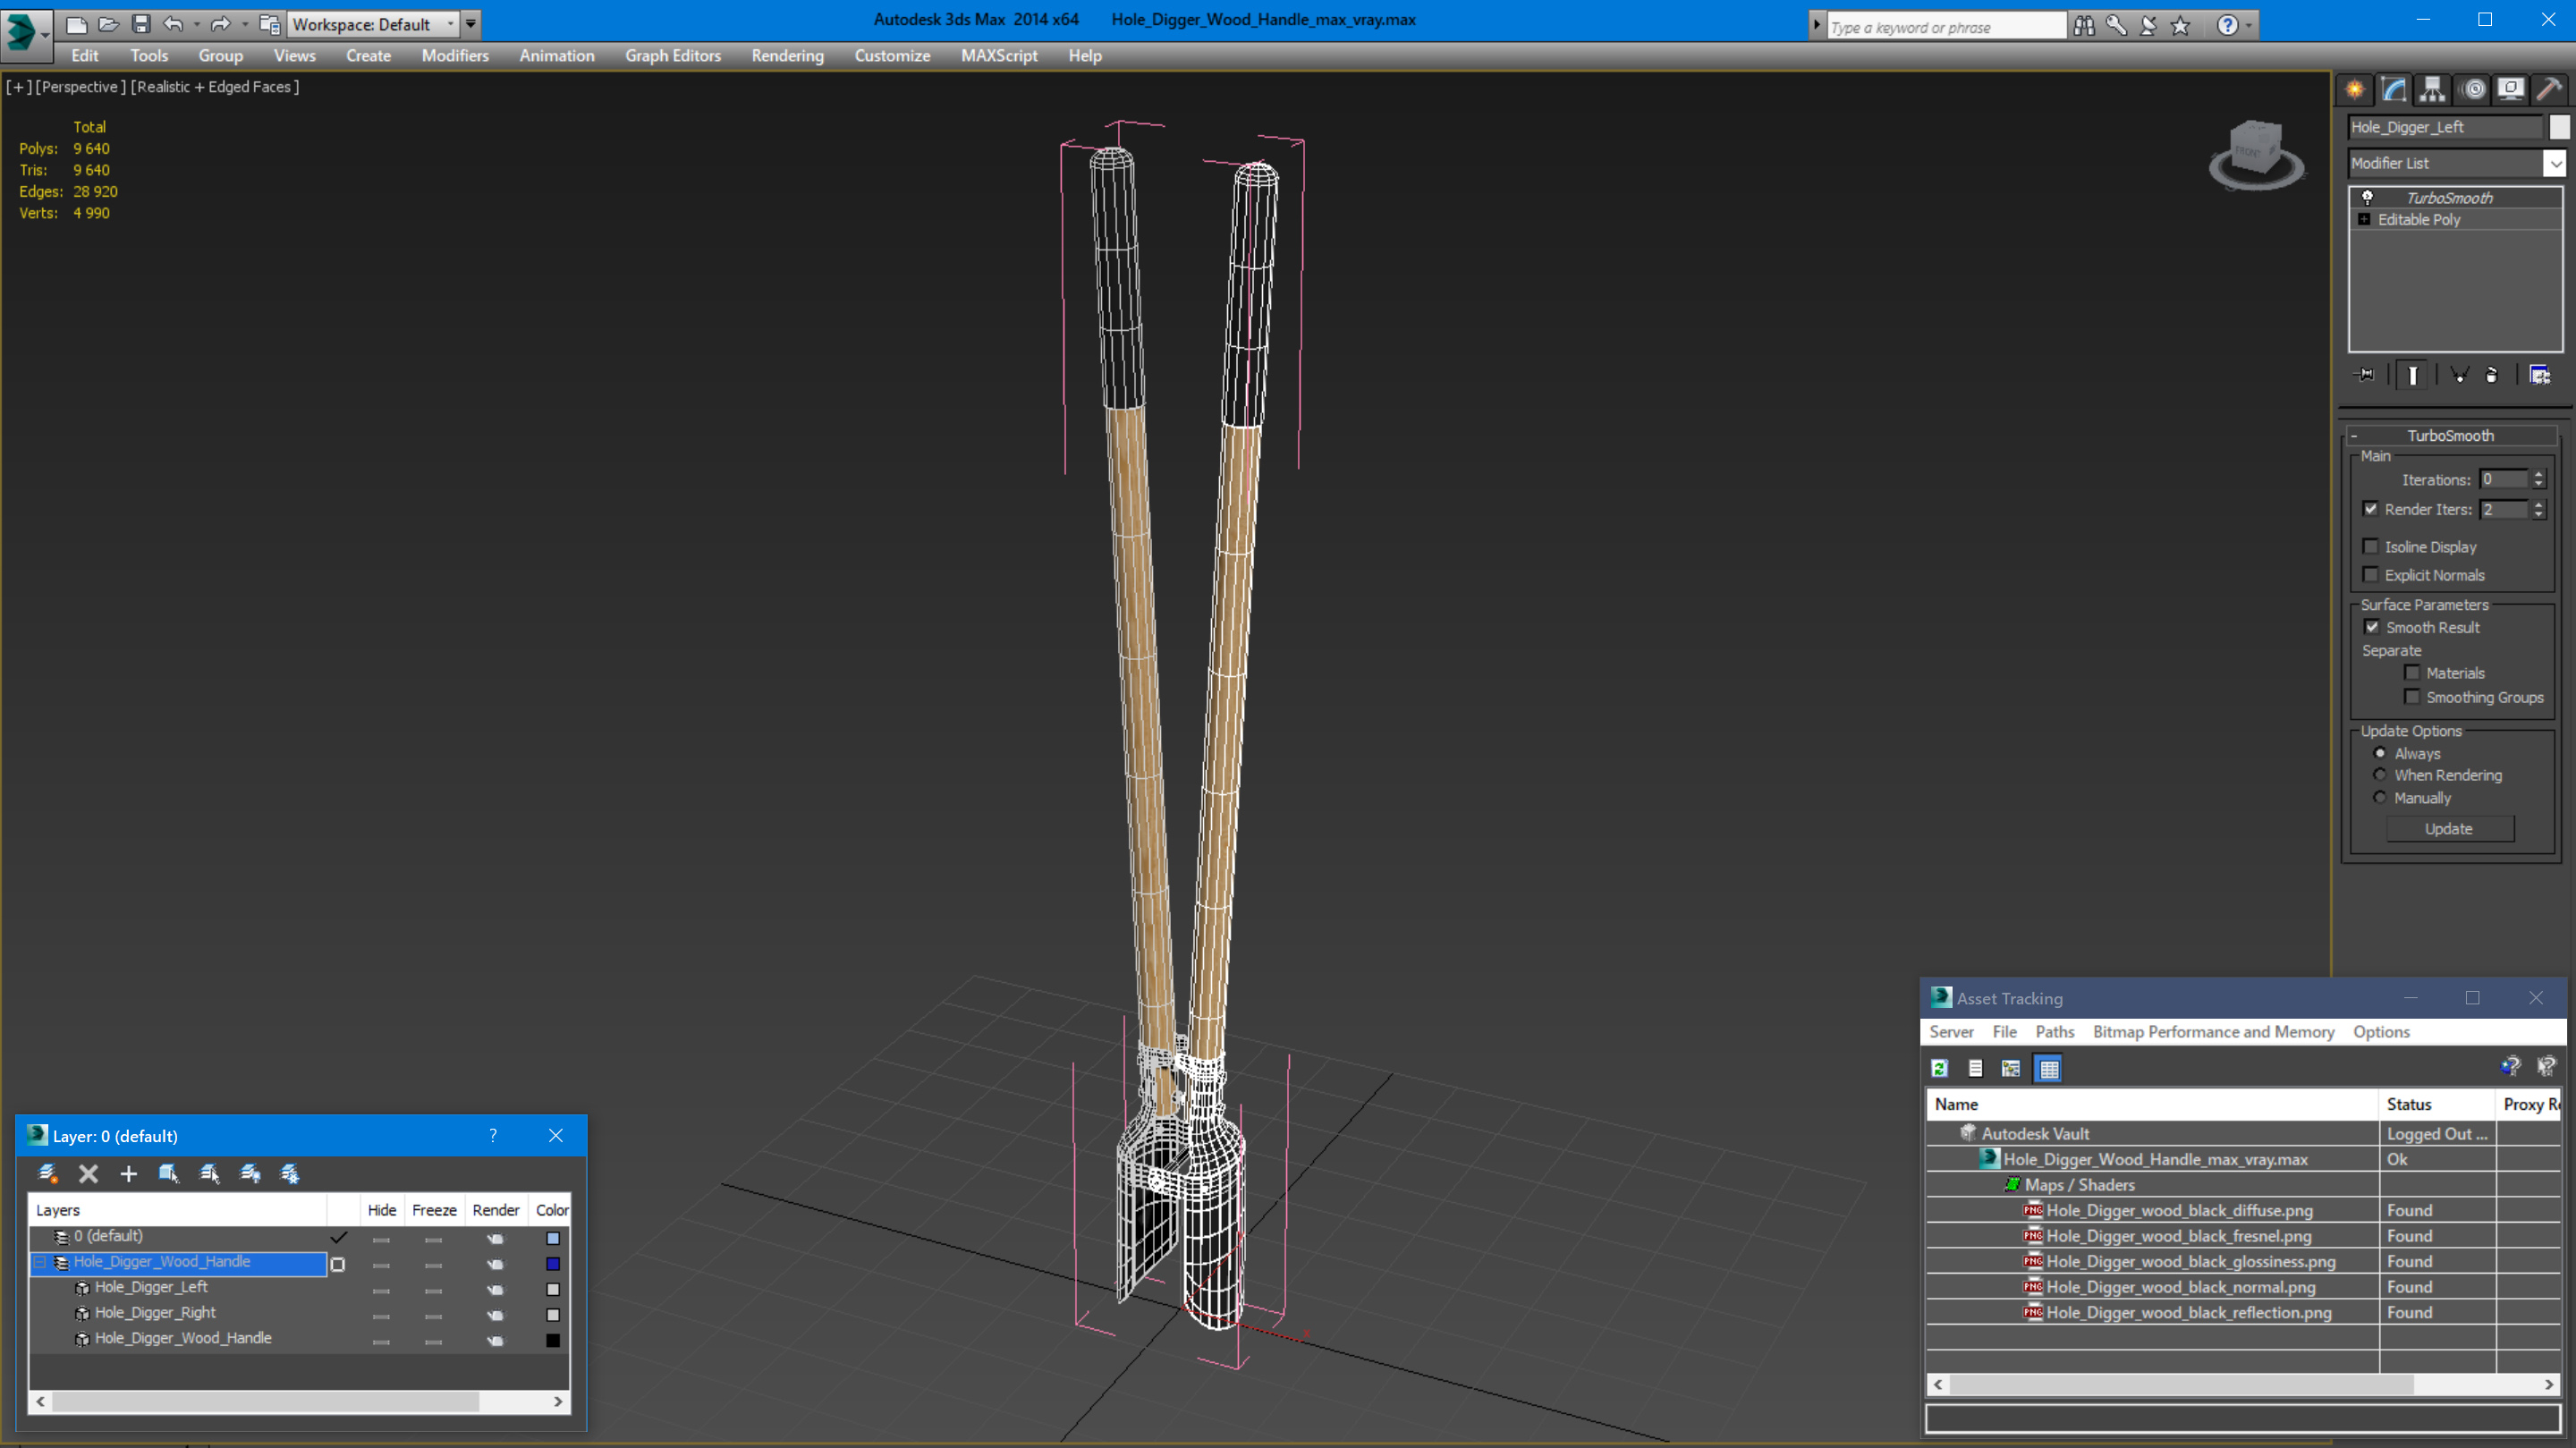Viewport: 2576px width, 1448px height.
Task: Uncheck the Smooth Result checkbox
Action: tap(2371, 627)
